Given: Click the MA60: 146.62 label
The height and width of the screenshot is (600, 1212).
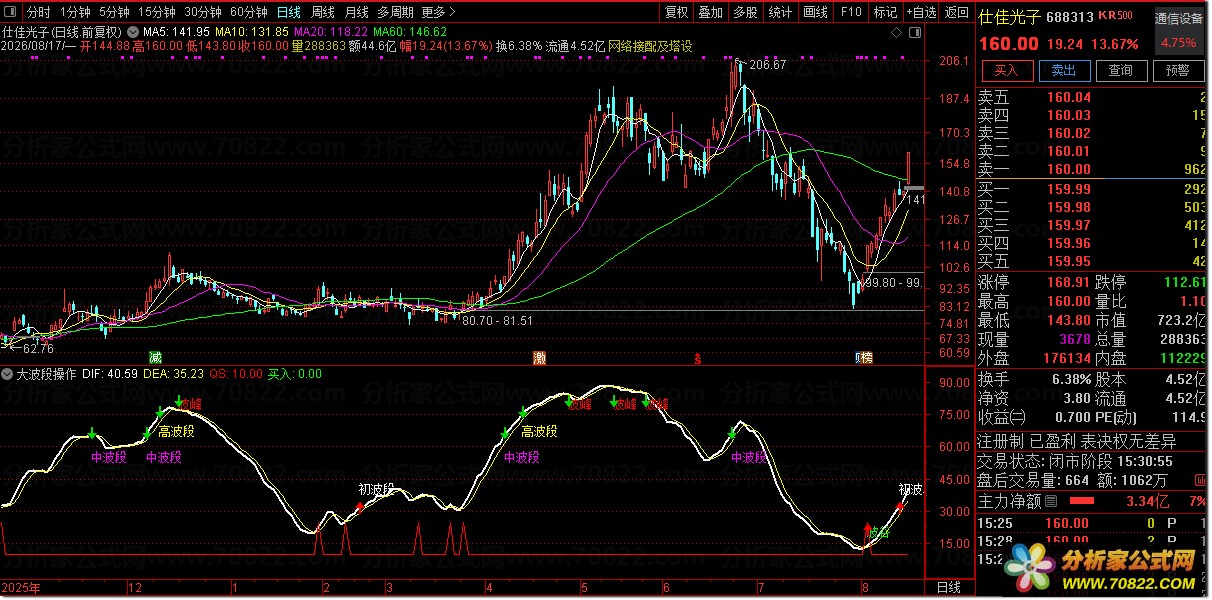Looking at the screenshot, I should tap(410, 32).
